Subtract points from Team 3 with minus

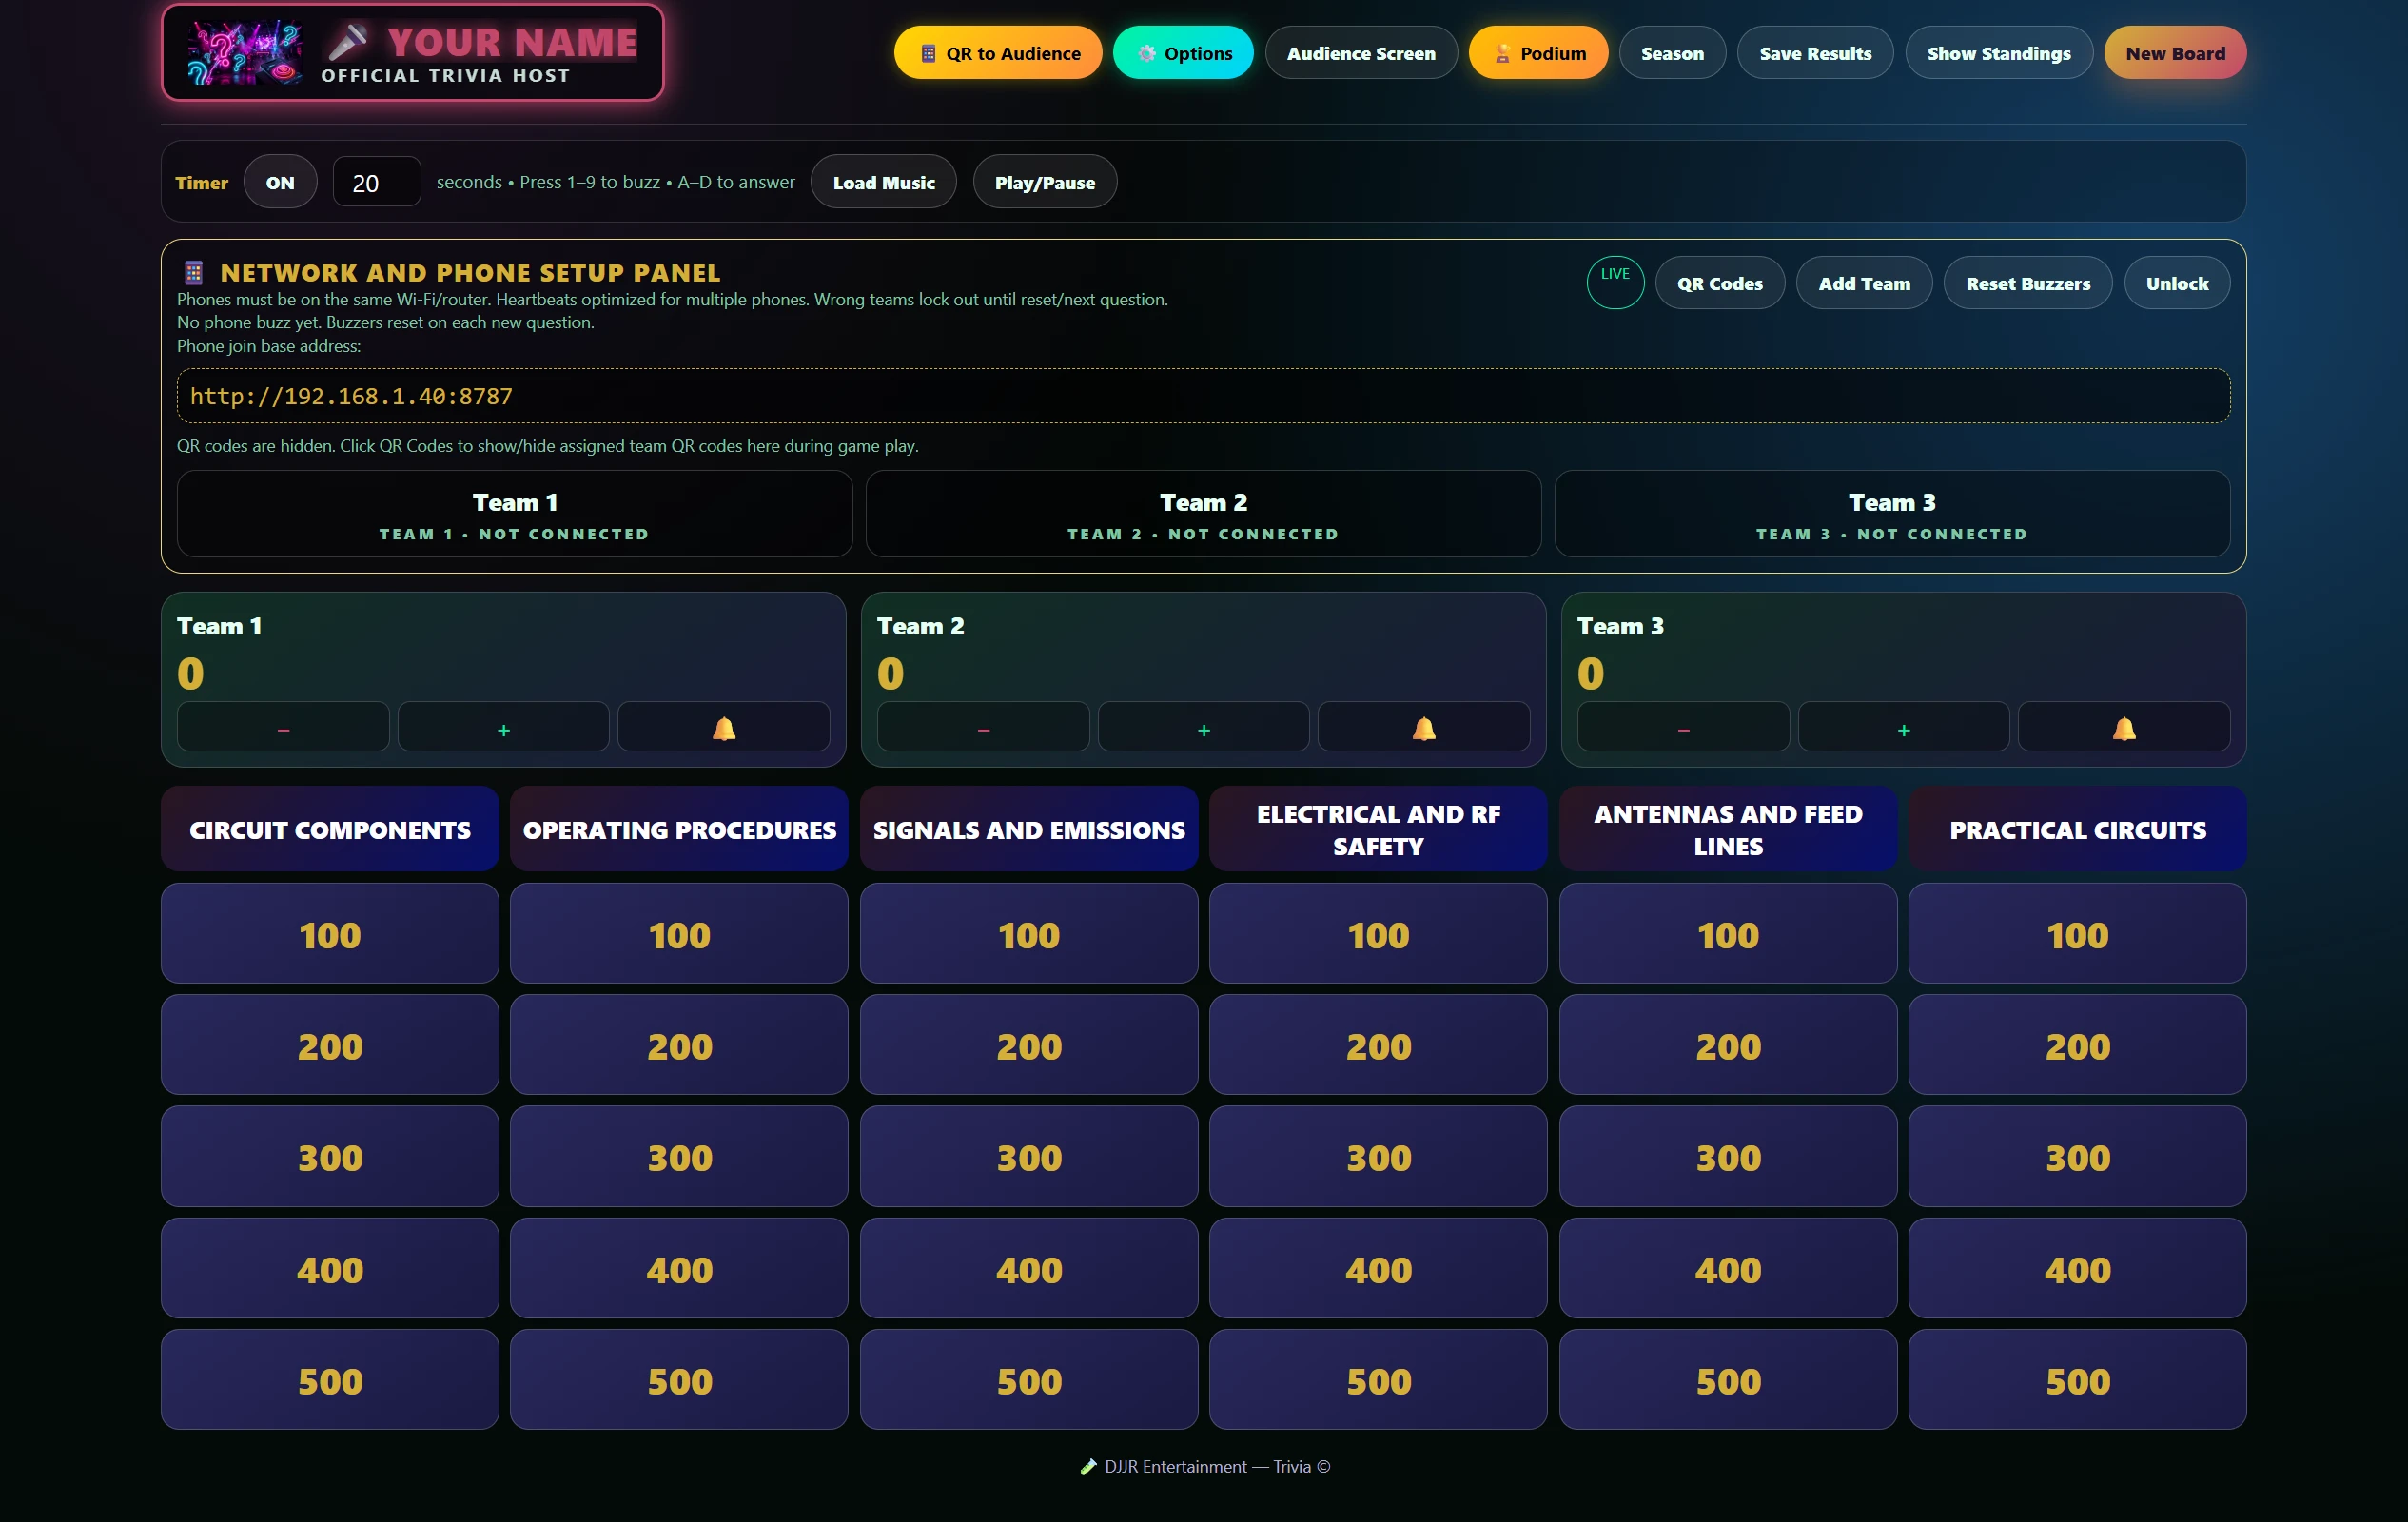1683,728
